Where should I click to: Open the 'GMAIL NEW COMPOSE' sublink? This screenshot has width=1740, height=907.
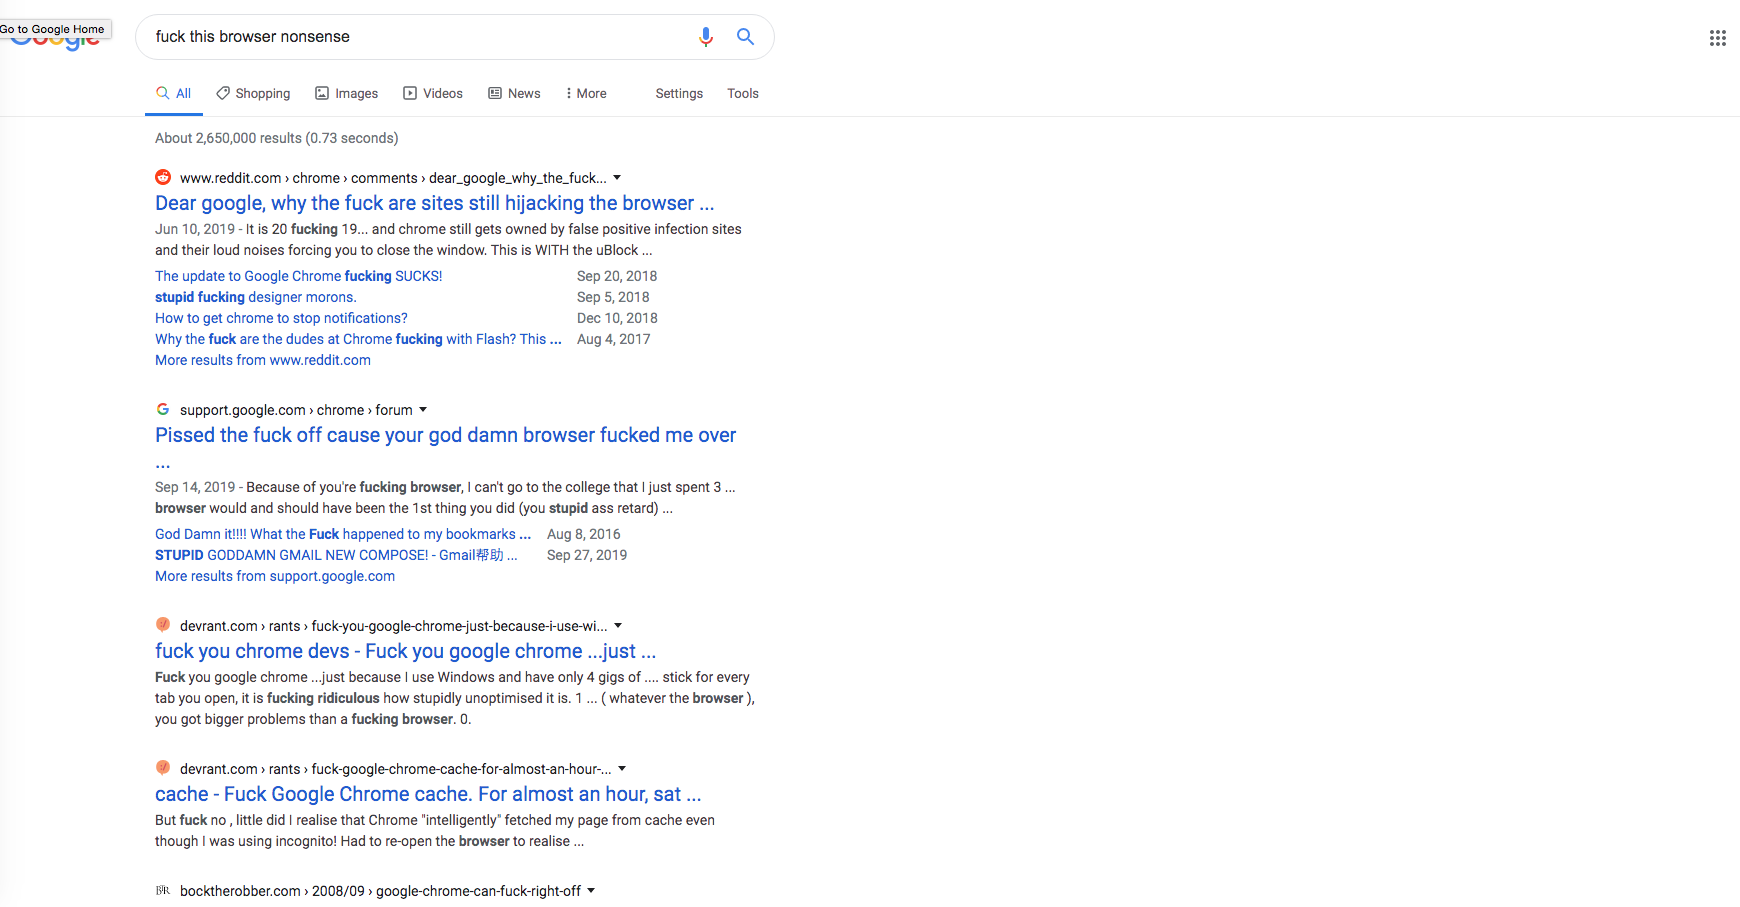[x=336, y=555]
